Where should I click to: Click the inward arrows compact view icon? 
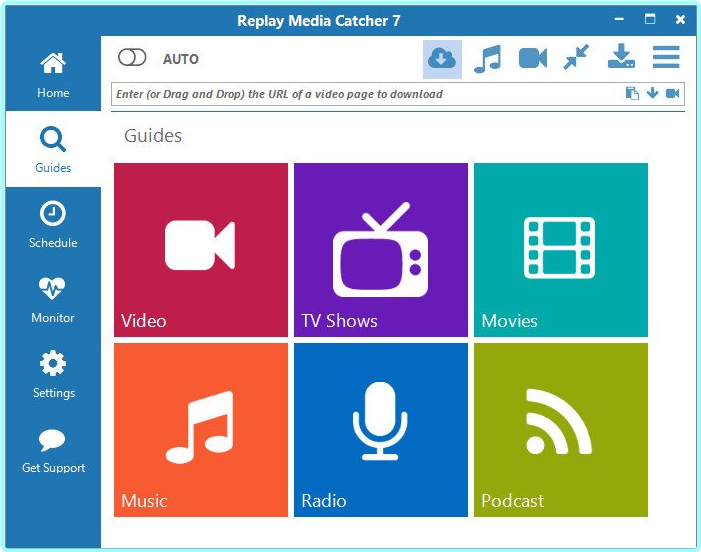coord(576,57)
